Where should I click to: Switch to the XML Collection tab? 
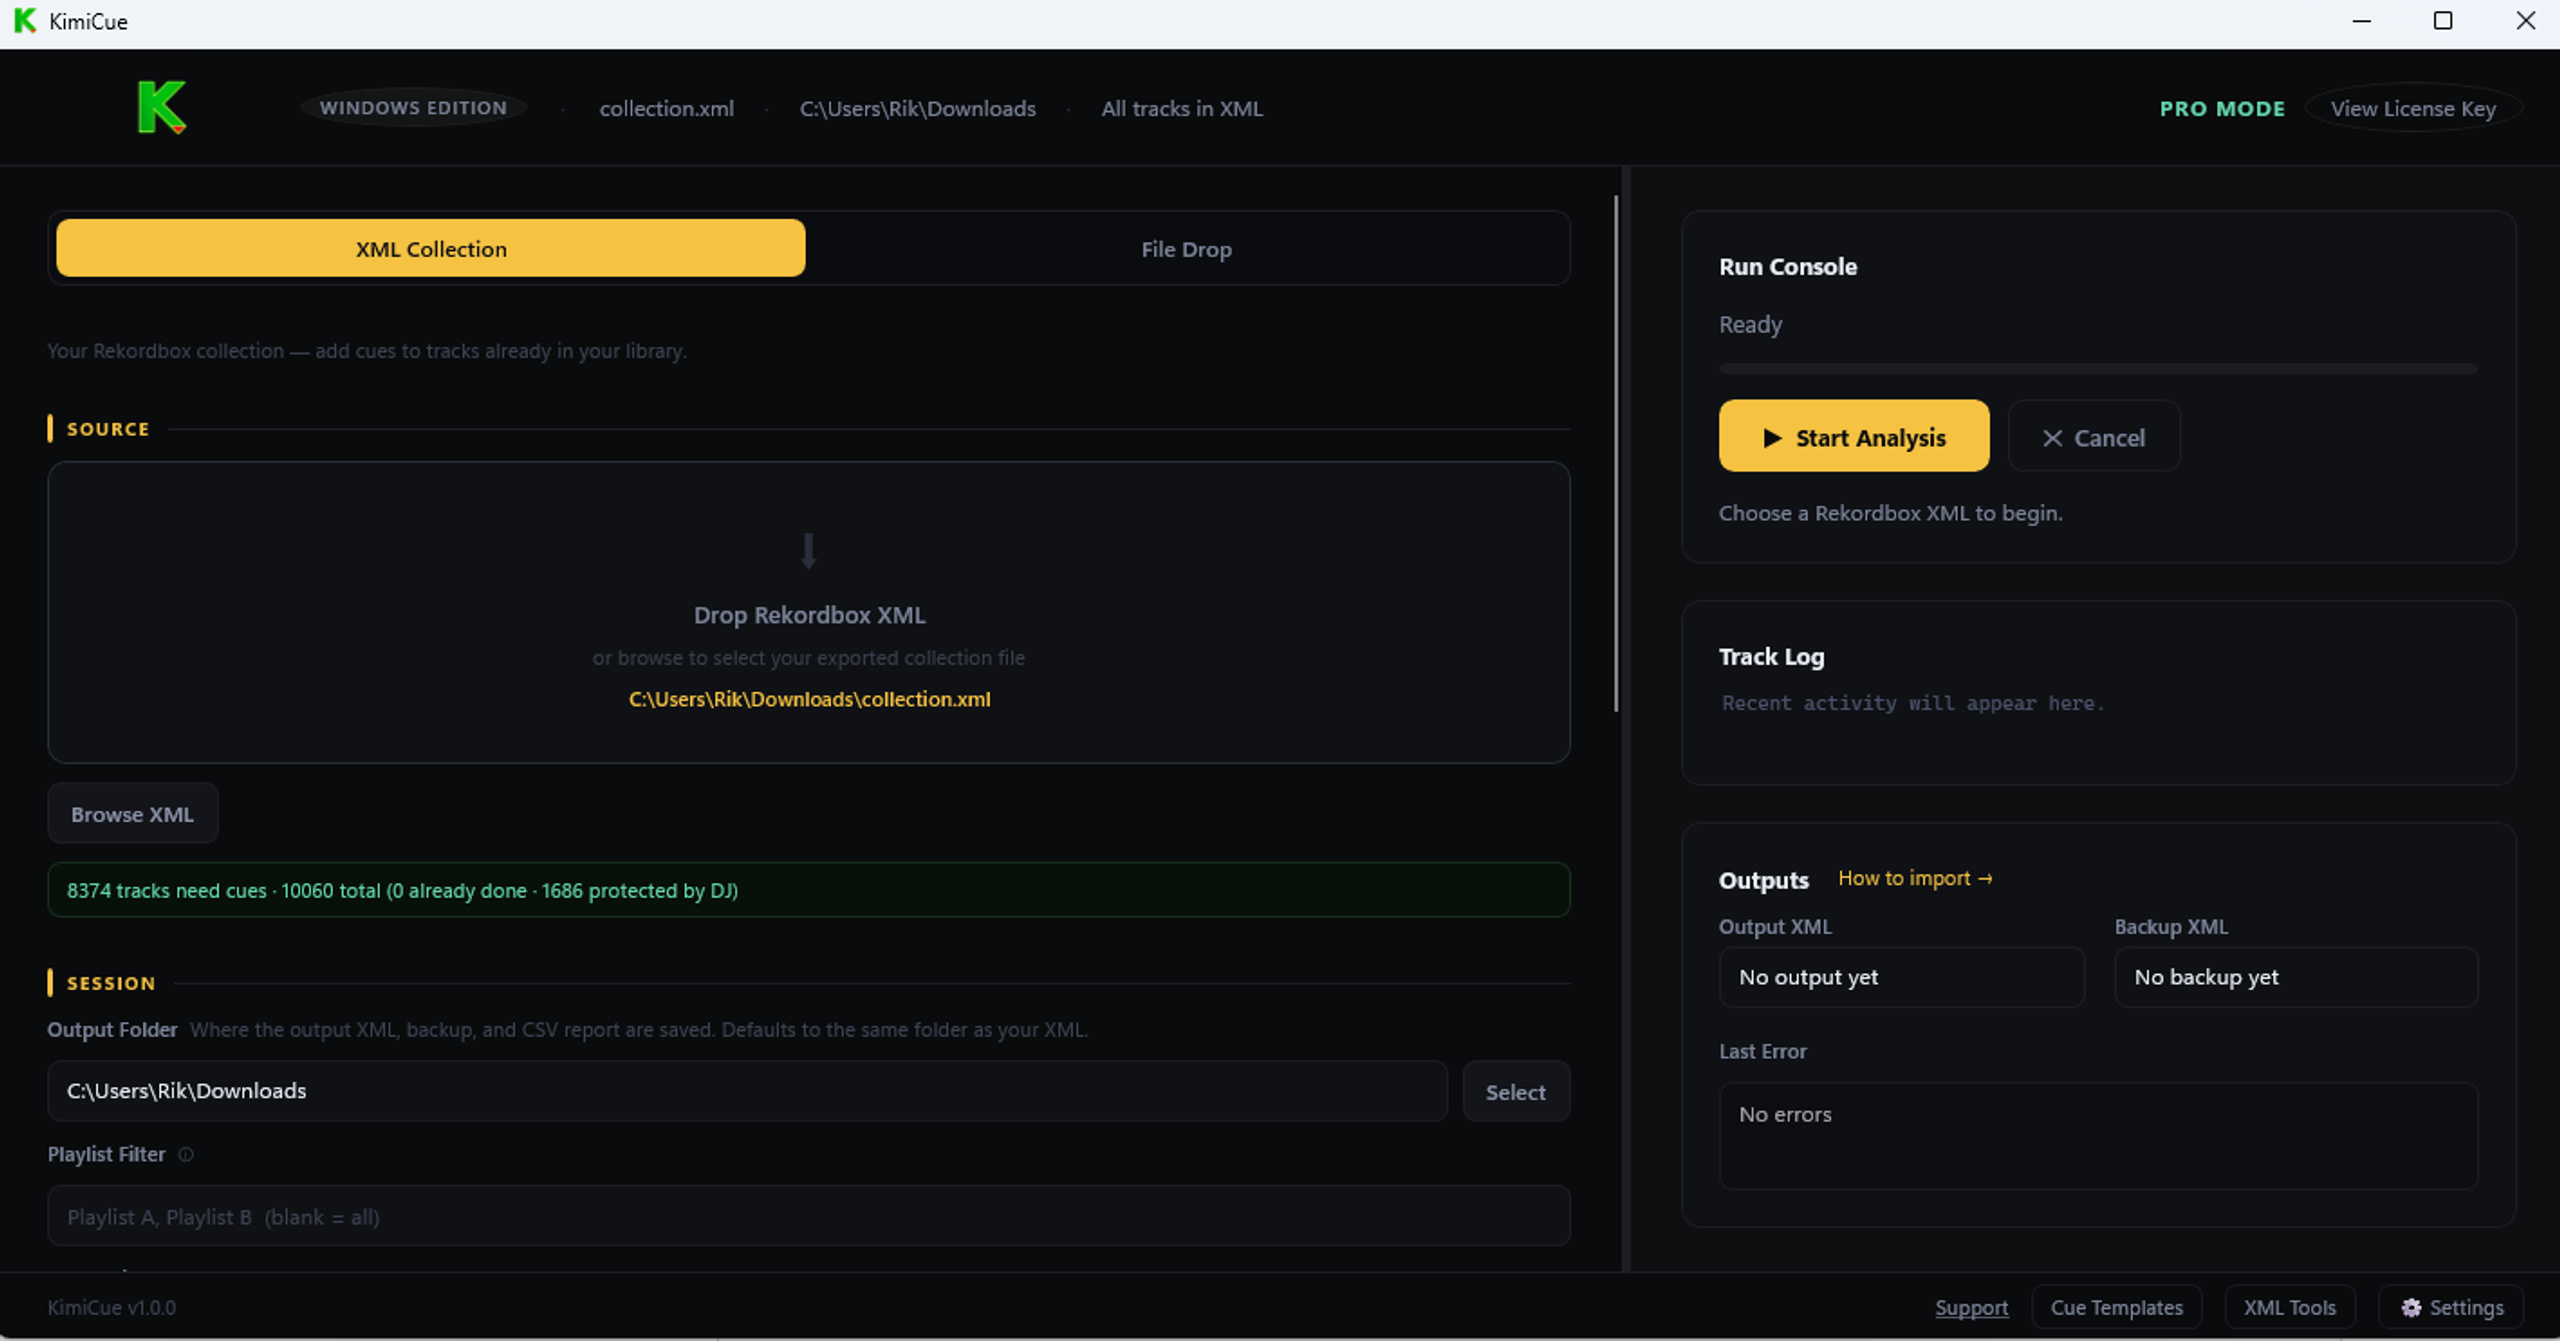pyautogui.click(x=431, y=248)
